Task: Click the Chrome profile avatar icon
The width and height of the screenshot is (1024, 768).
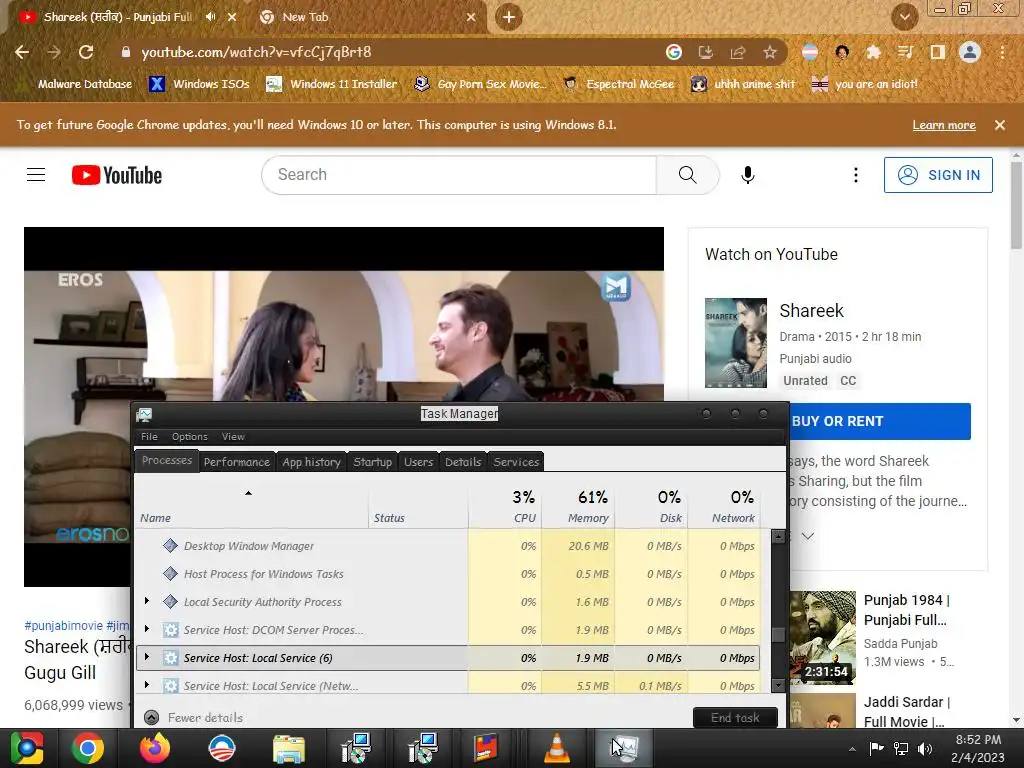Action: [x=970, y=52]
